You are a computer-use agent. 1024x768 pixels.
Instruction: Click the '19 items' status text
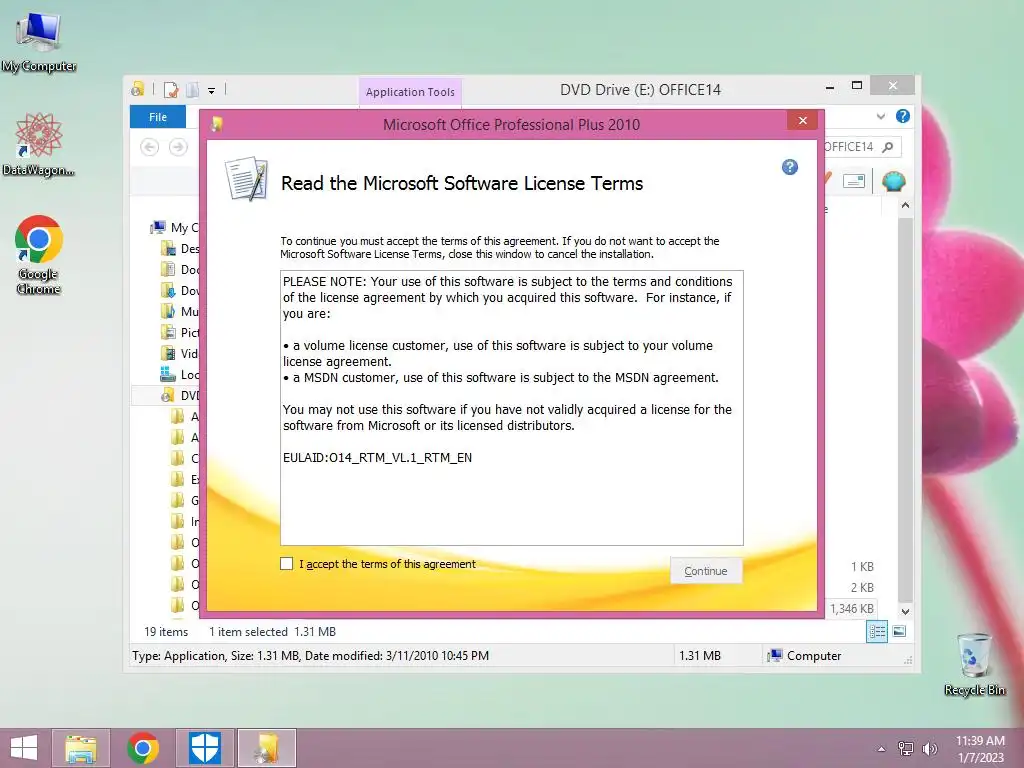(x=166, y=632)
